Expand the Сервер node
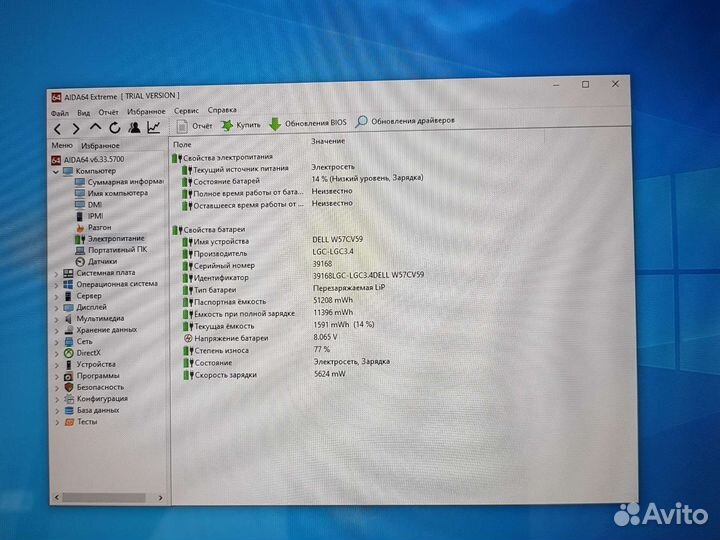720x540 pixels. click(56, 297)
